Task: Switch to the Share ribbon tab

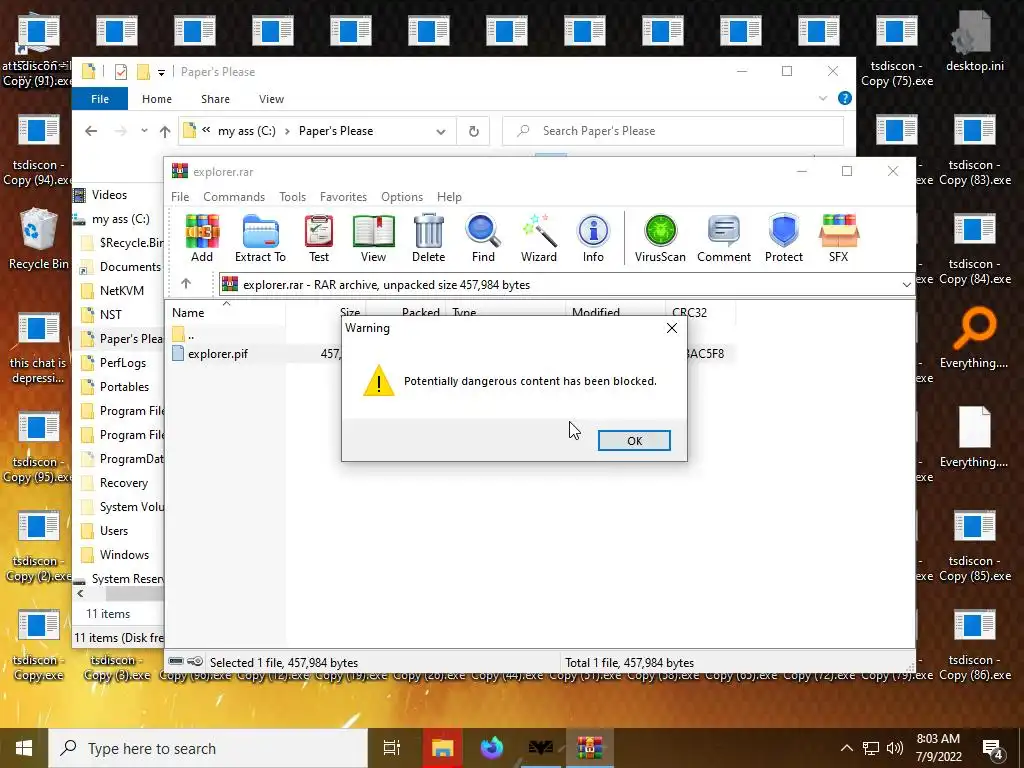Action: (216, 99)
